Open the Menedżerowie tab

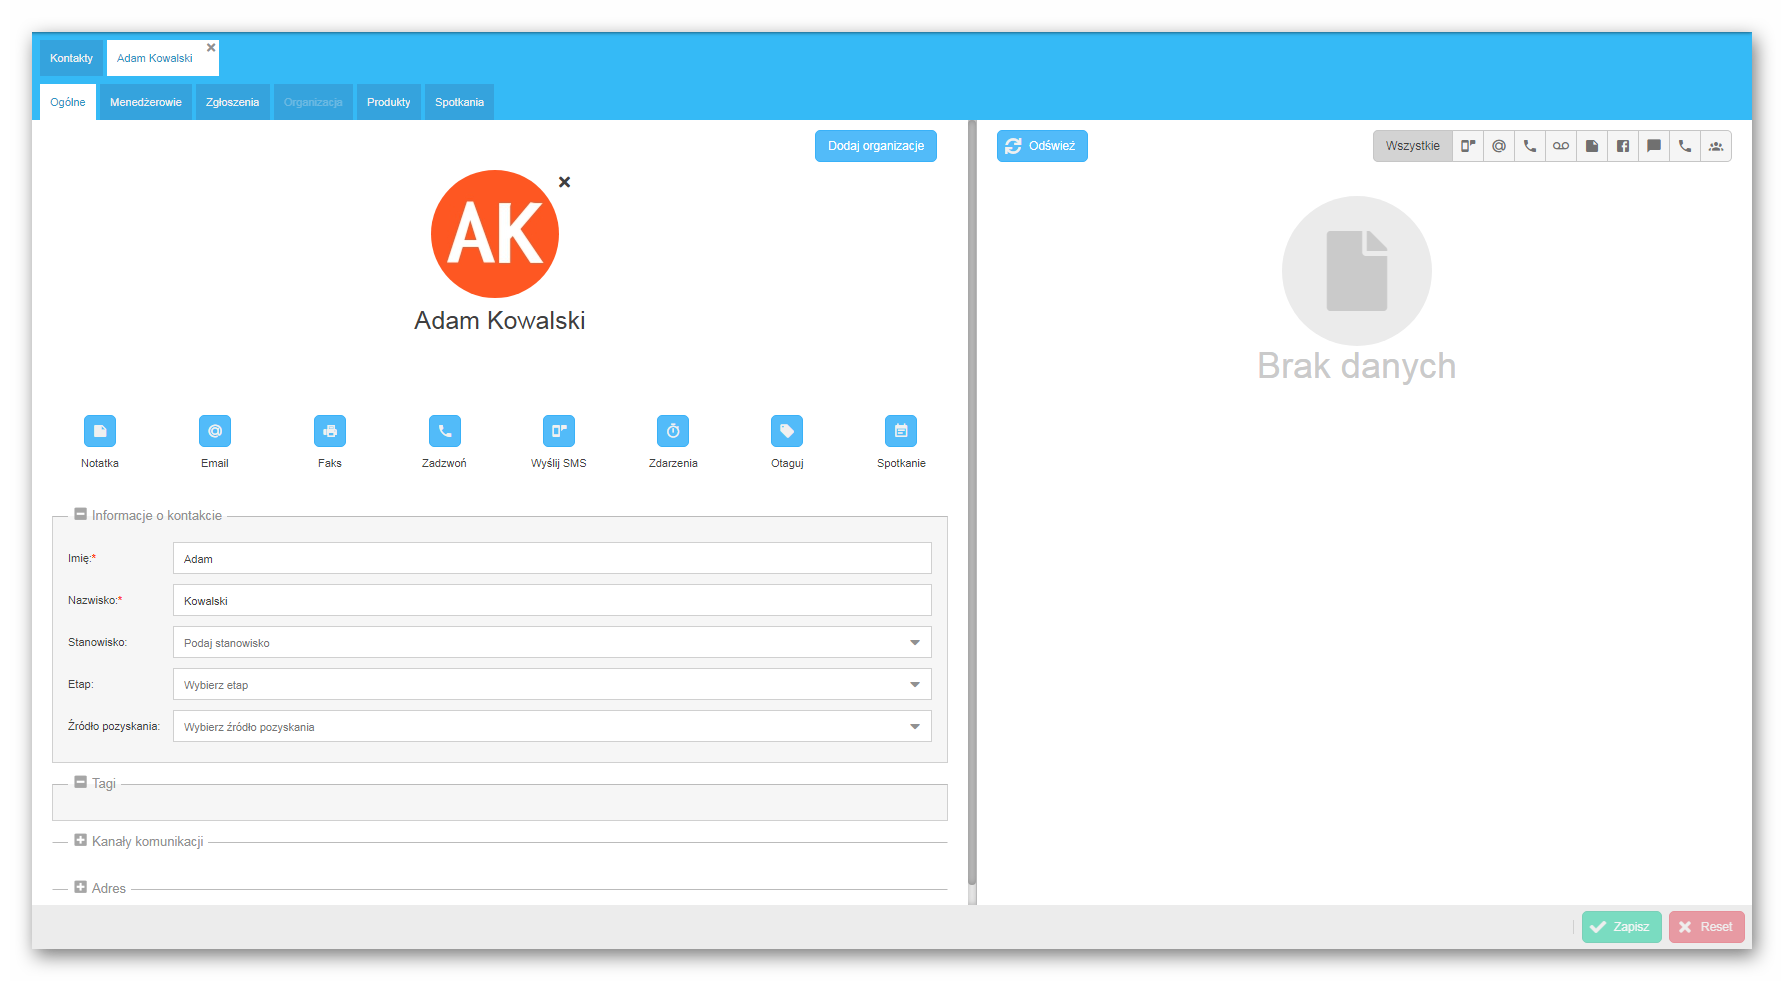point(146,102)
